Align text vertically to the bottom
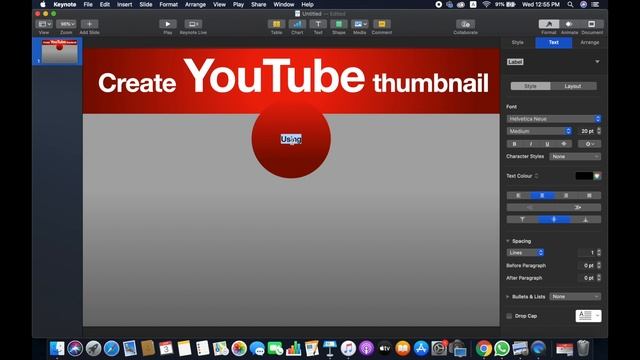Screen dimensions: 640x360 (586, 220)
